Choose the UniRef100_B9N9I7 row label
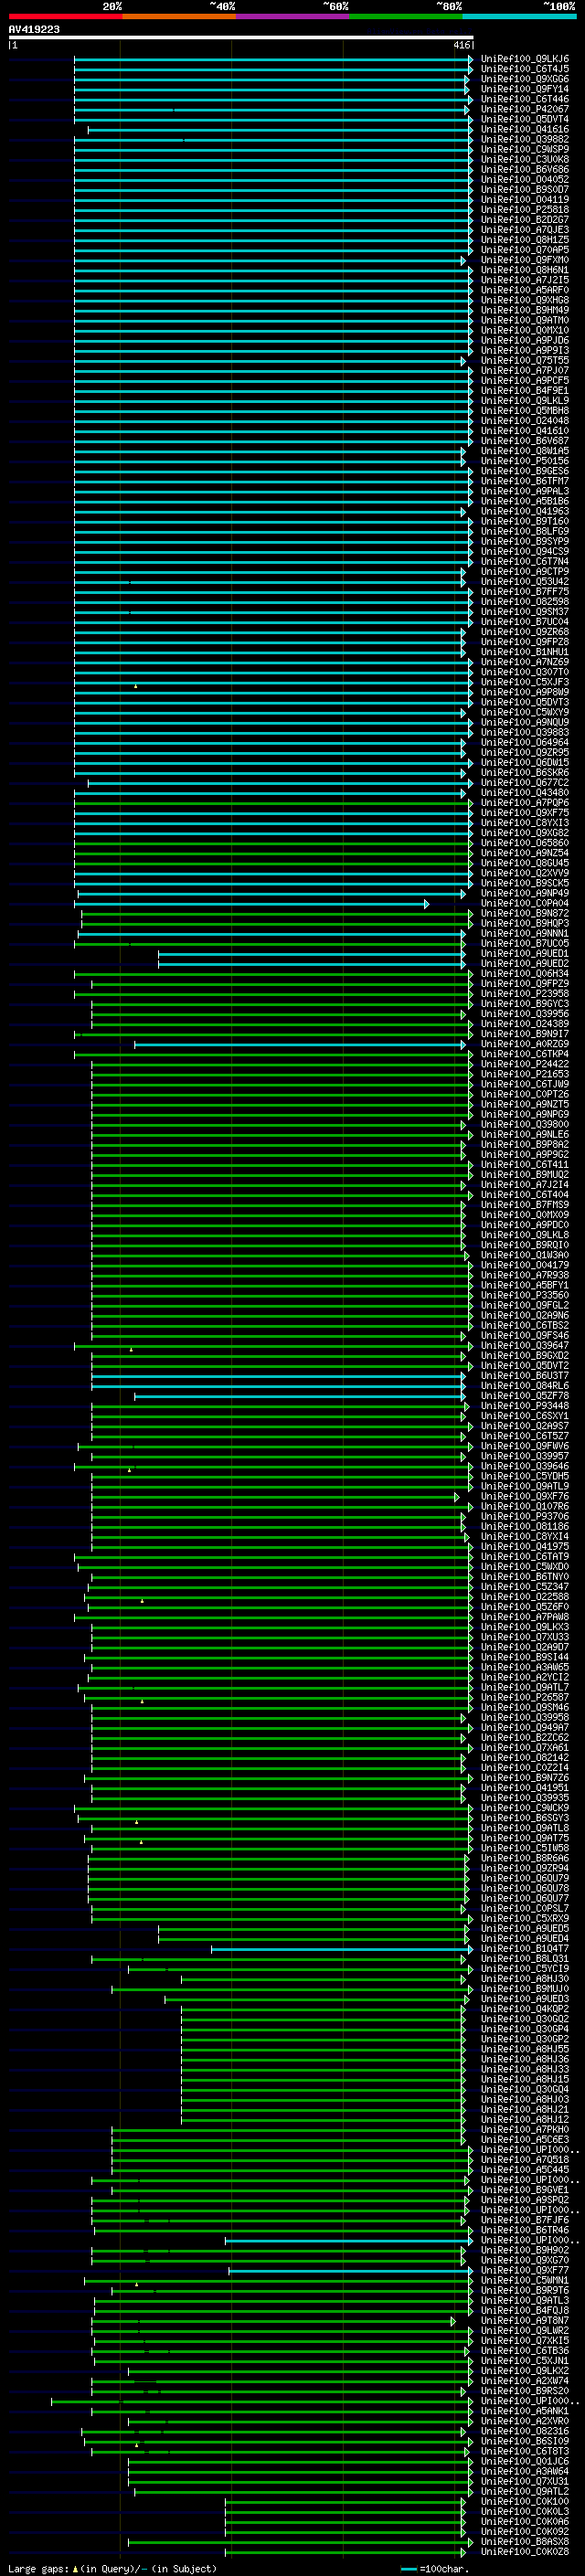 point(525,1034)
